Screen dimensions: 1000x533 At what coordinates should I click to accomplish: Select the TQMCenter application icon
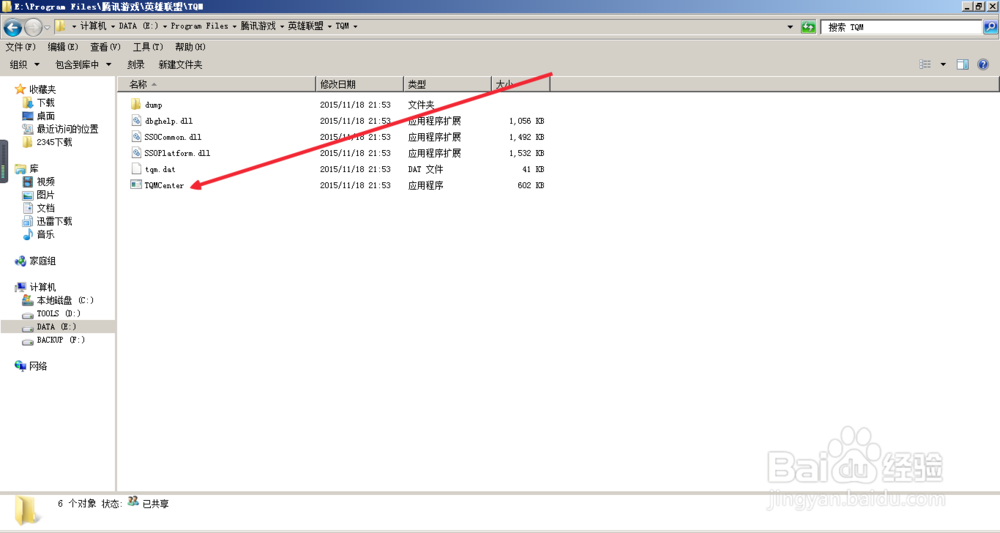tap(136, 185)
